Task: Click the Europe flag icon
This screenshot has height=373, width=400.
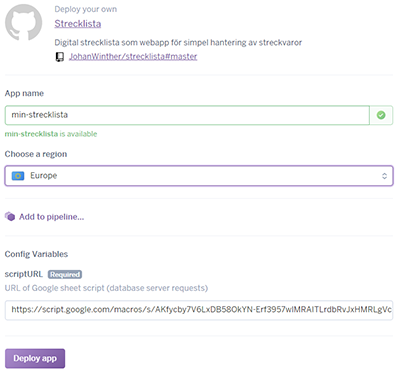Action: click(18, 176)
